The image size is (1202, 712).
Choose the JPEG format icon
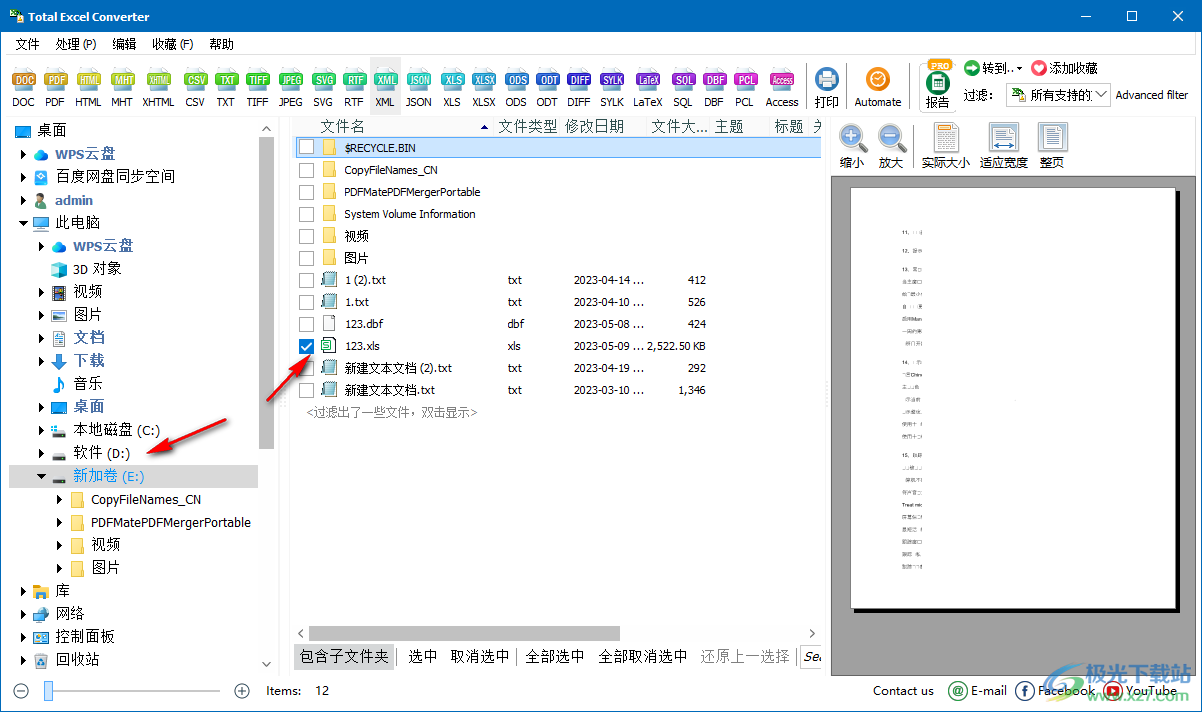point(291,89)
